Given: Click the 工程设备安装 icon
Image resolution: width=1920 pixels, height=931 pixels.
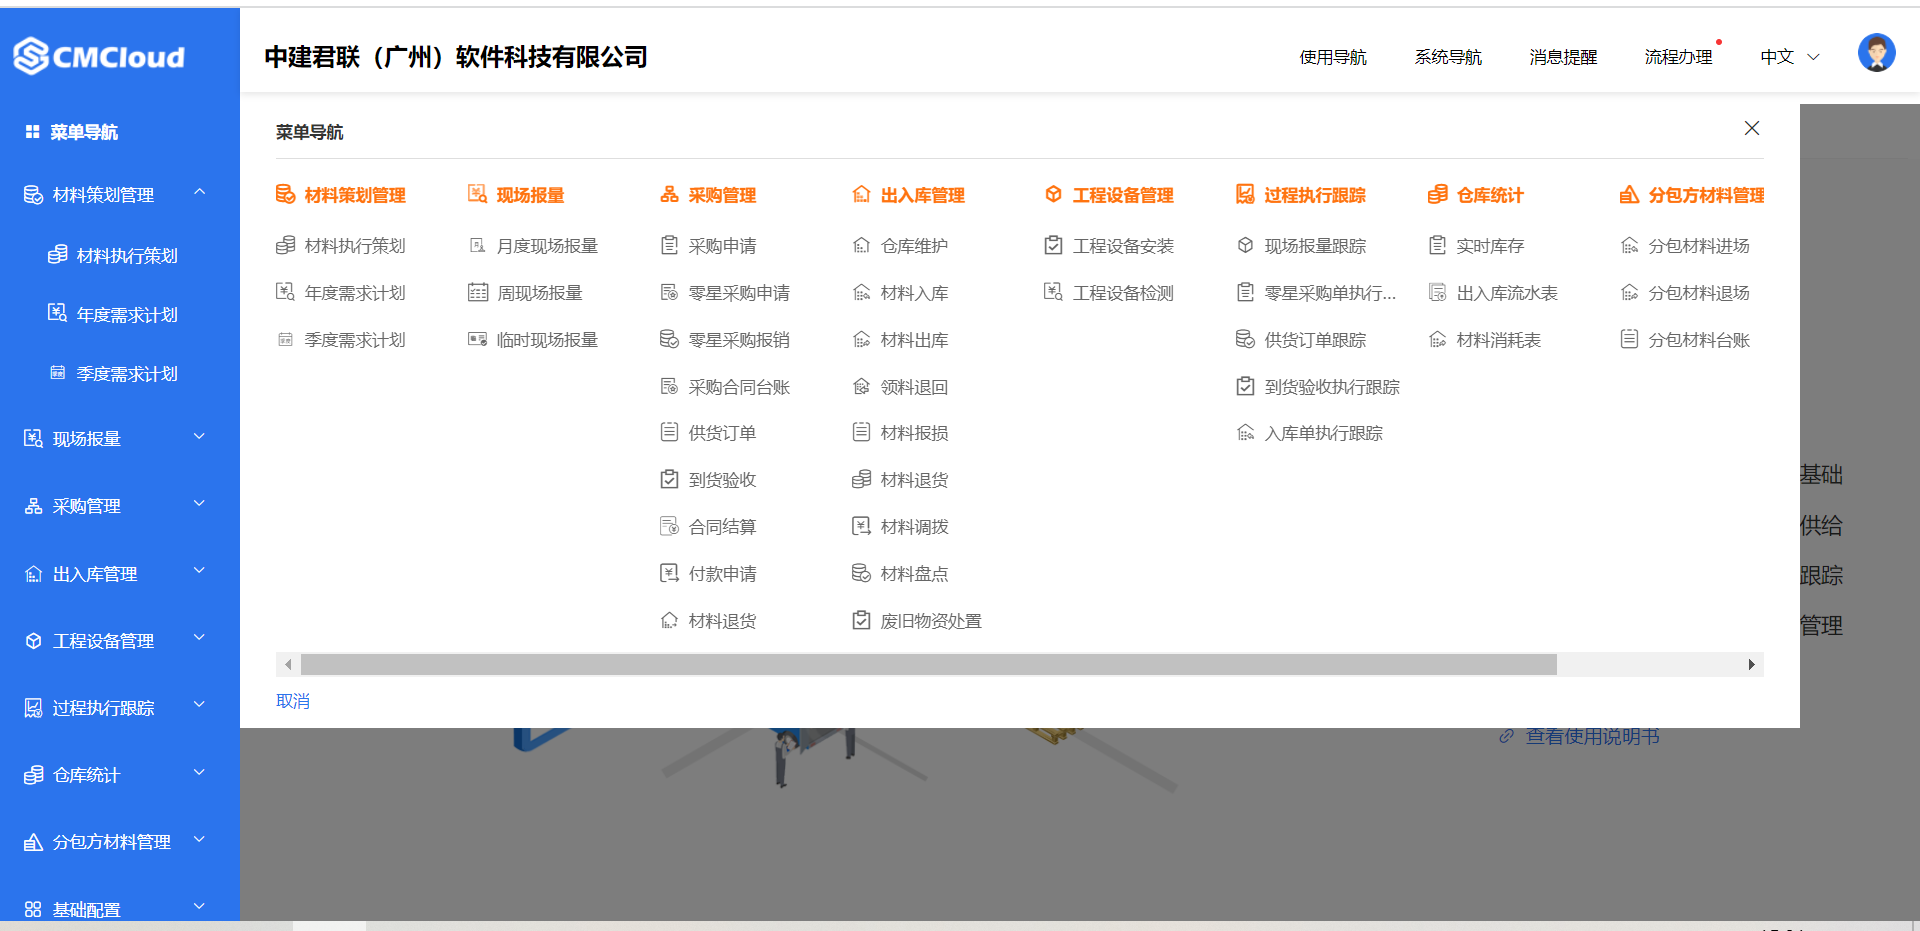Looking at the screenshot, I should (1053, 245).
